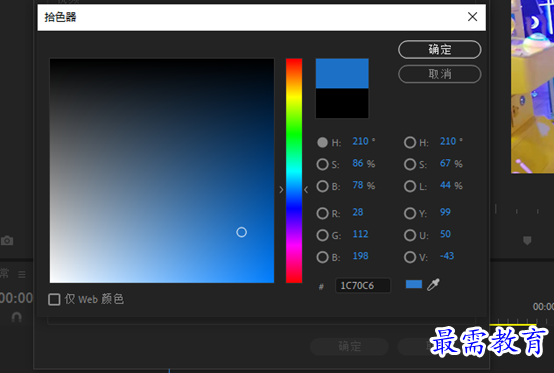Select the HSL Hue radio button
This screenshot has width=554, height=373.
410,142
